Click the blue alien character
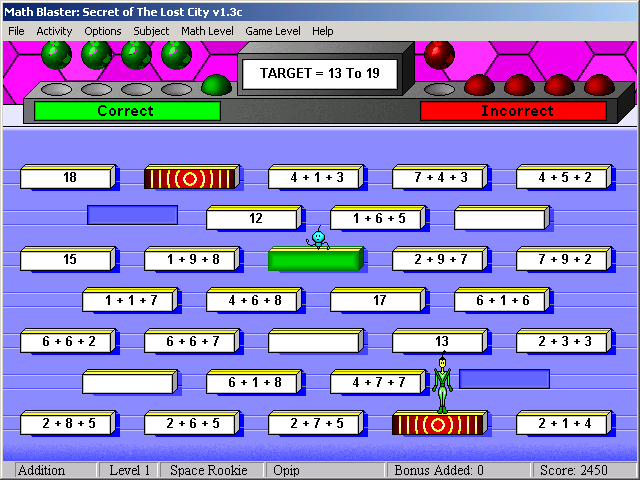This screenshot has height=480, width=640. tap(318, 238)
